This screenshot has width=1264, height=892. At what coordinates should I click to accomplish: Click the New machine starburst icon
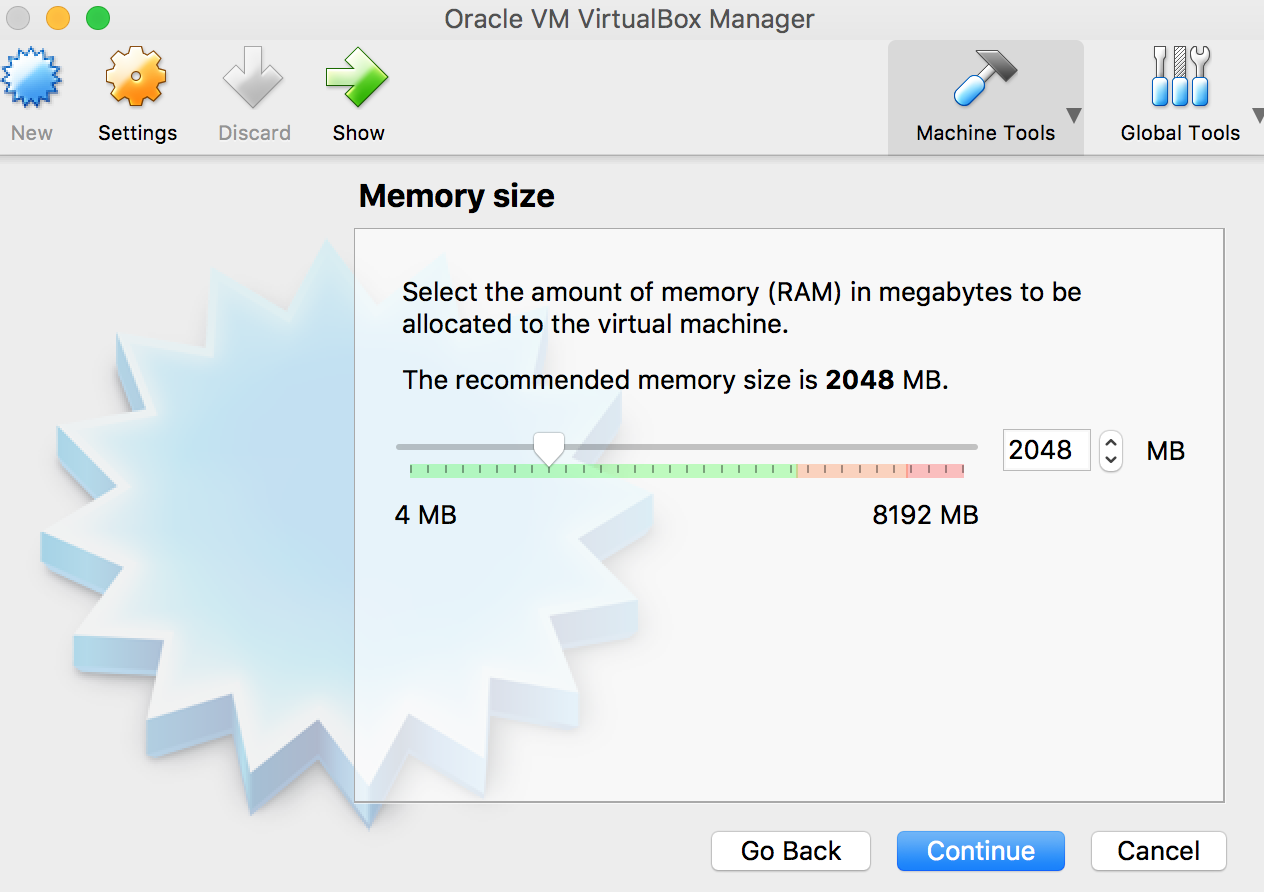[31, 78]
